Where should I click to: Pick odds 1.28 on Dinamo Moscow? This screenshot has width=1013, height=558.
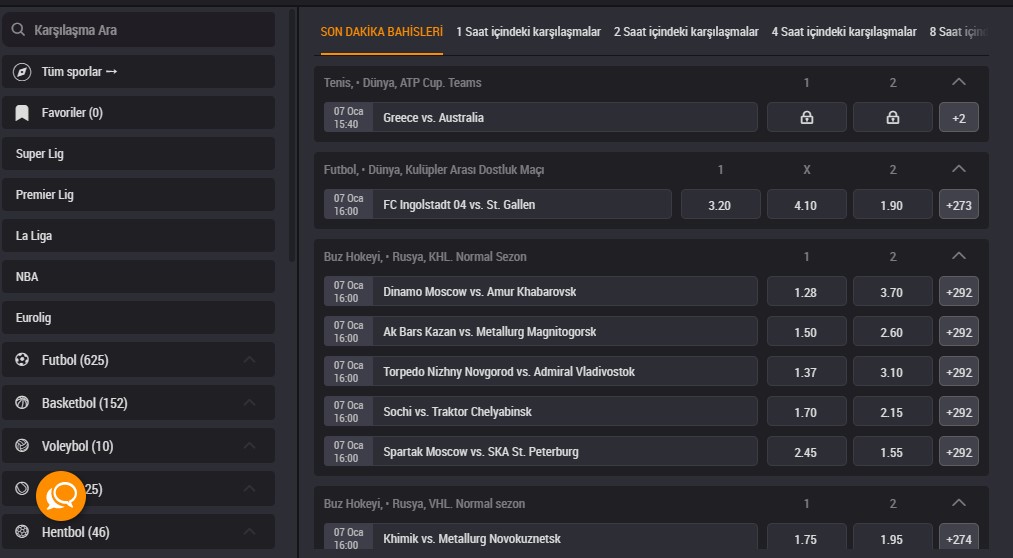[806, 291]
